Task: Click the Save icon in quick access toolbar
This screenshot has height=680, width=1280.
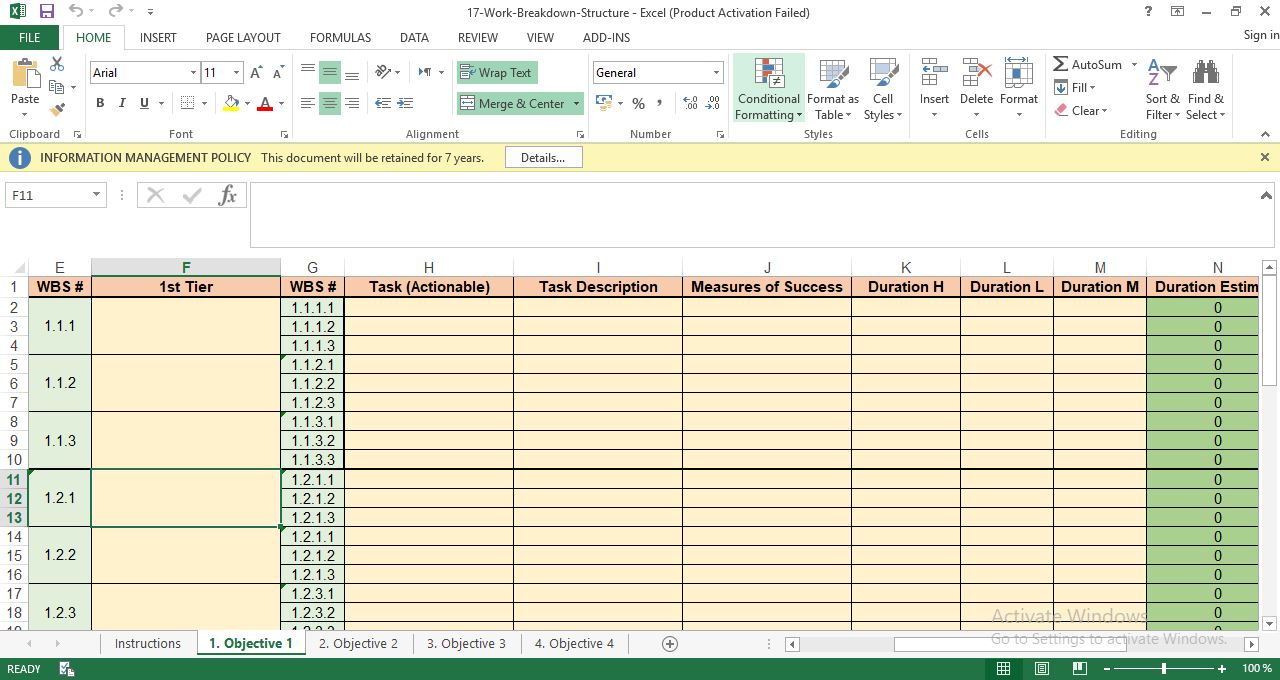Action: coord(46,12)
